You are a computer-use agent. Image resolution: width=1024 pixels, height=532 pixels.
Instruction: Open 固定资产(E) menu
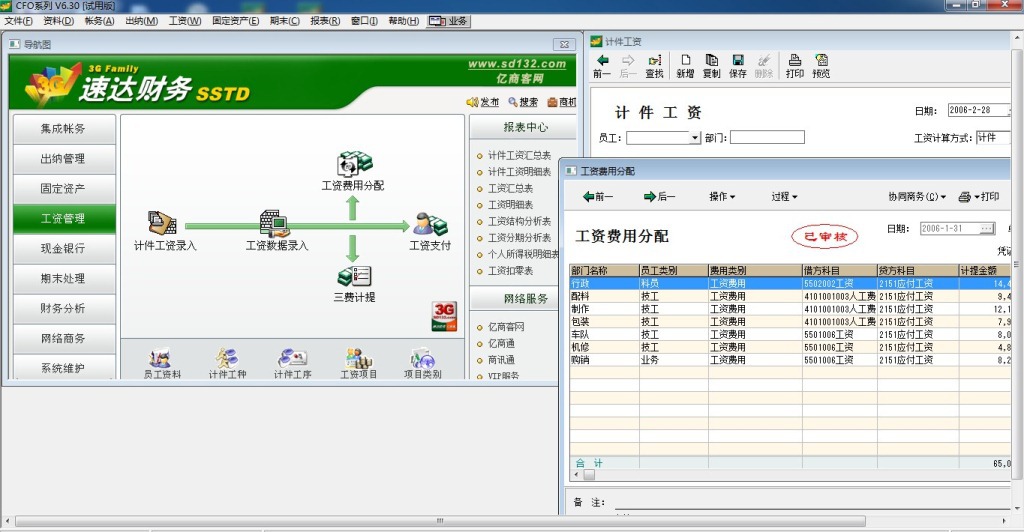(235, 21)
